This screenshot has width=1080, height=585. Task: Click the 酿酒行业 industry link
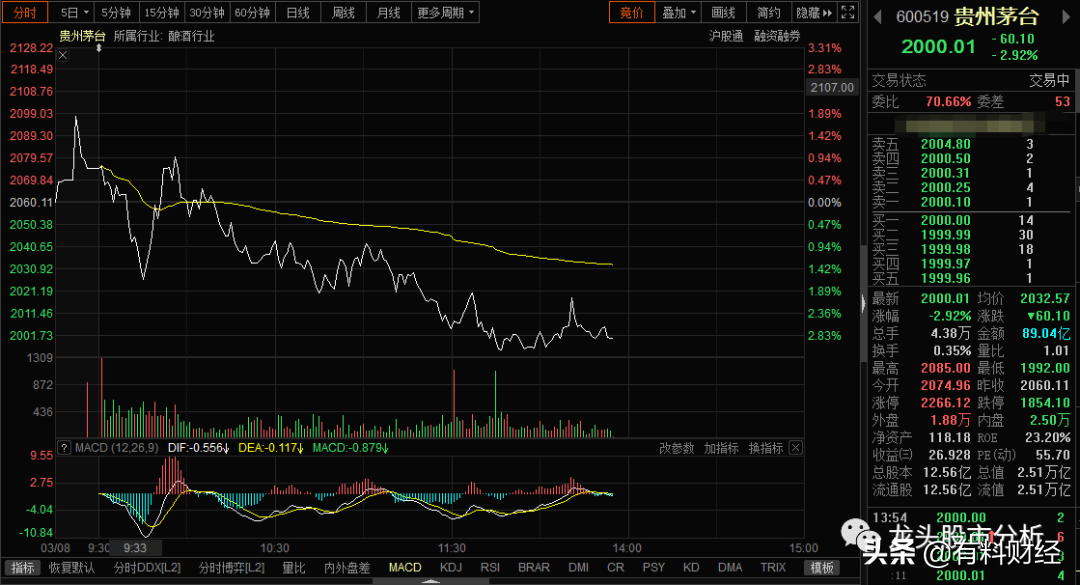click(191, 36)
